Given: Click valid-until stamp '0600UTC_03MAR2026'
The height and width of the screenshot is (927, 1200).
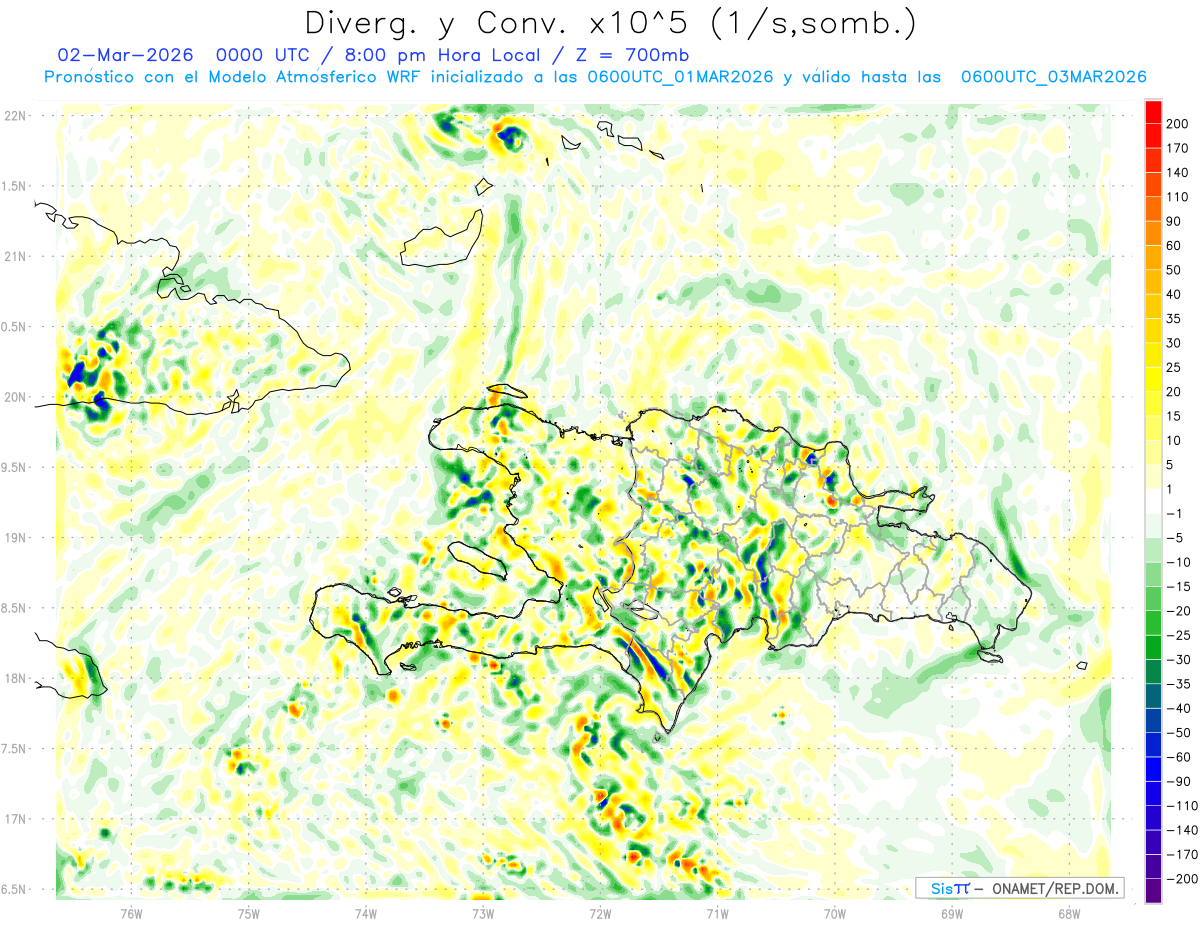Looking at the screenshot, I should pos(1053,77).
